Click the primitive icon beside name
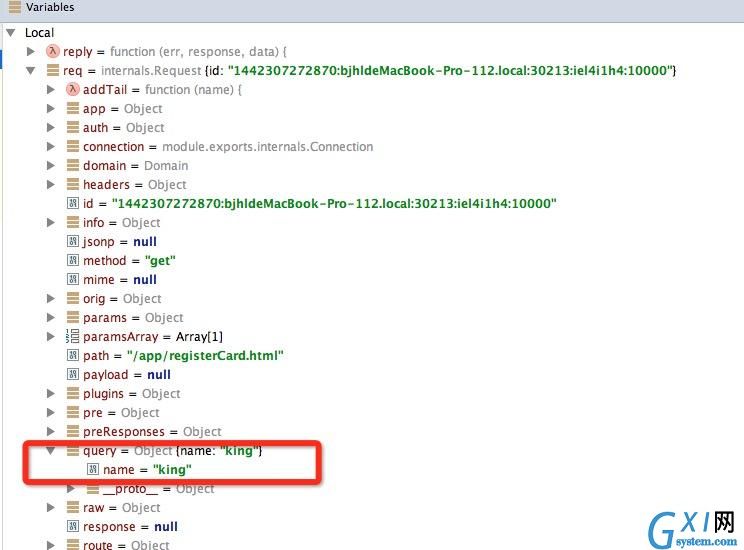744x550 pixels. pos(93,469)
